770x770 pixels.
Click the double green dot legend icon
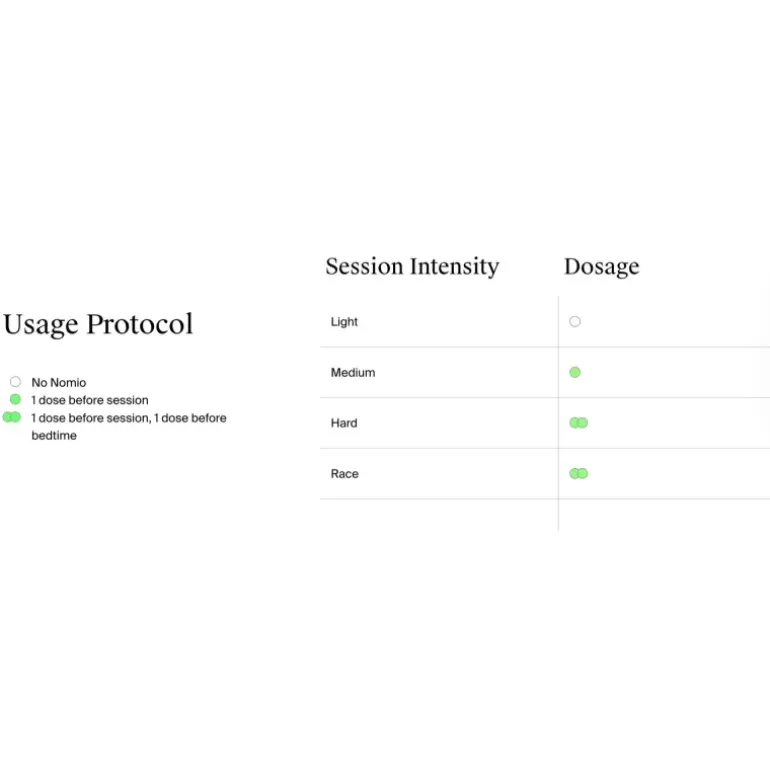pyautogui.click(x=12, y=417)
